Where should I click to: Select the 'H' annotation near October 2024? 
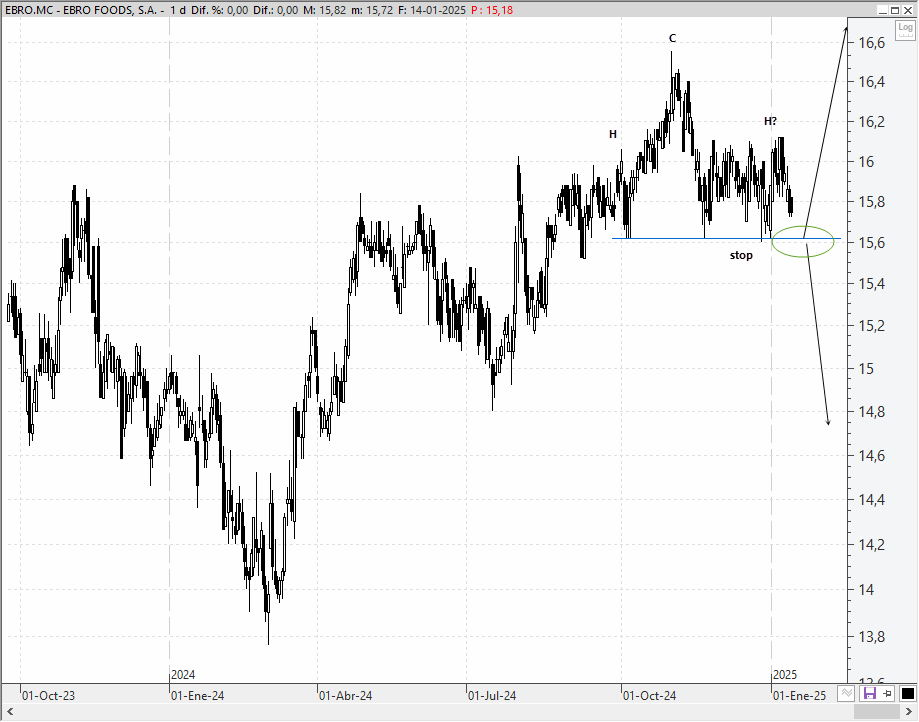click(x=612, y=134)
